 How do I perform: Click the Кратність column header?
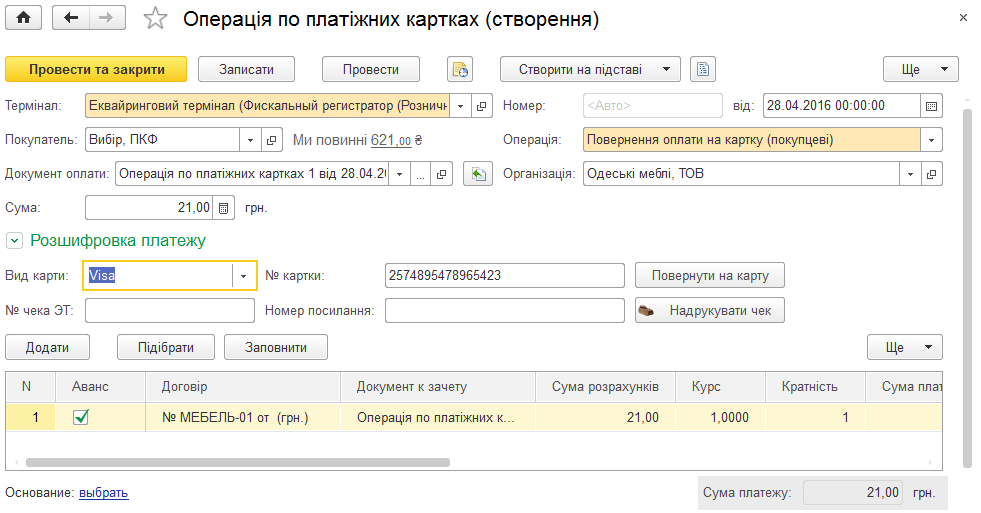(x=815, y=387)
